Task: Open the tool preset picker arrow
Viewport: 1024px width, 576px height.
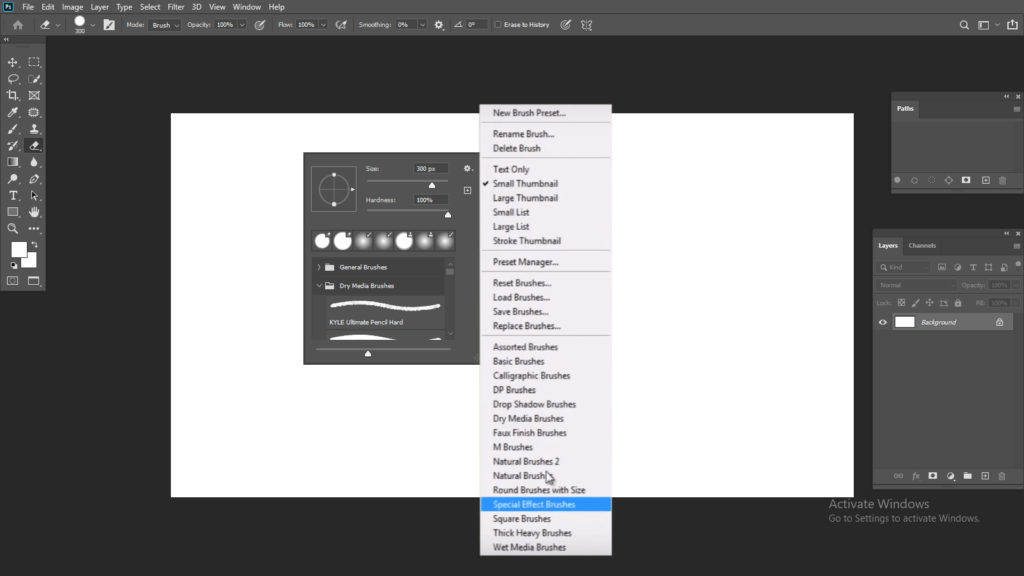Action: point(58,25)
